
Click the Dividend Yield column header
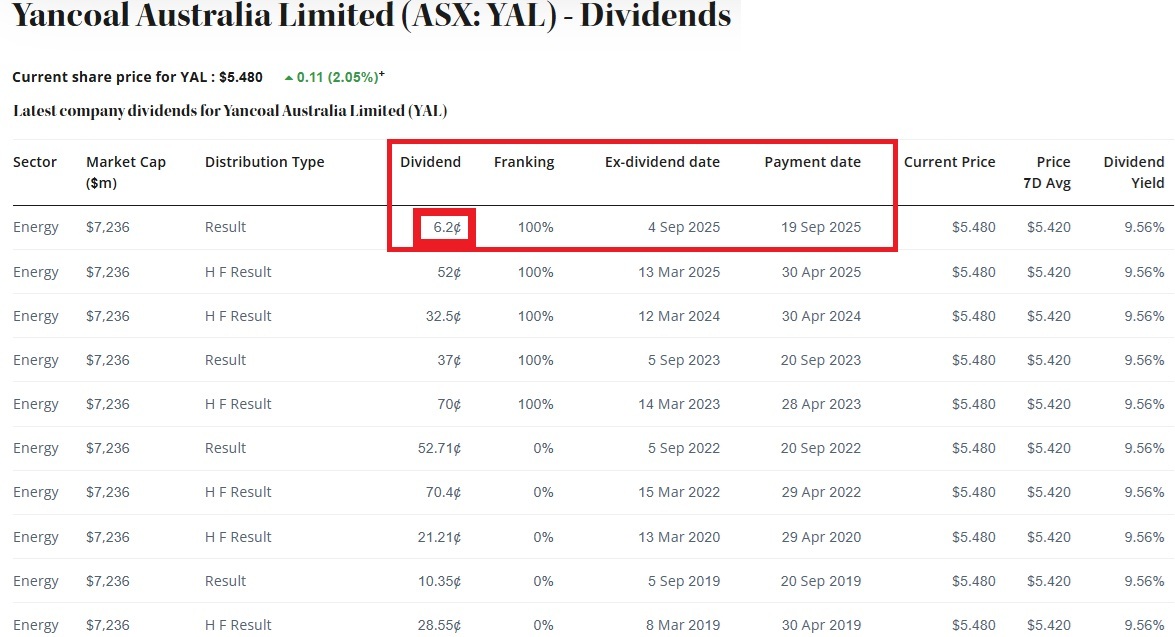point(1133,171)
